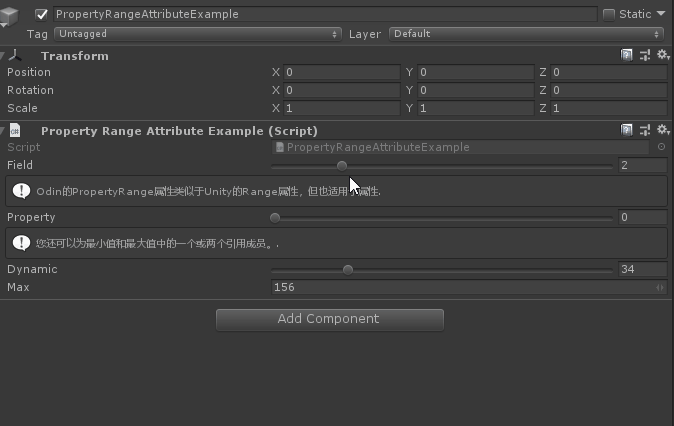Collapse the Transform component foldout

pyautogui.click(x=5, y=56)
